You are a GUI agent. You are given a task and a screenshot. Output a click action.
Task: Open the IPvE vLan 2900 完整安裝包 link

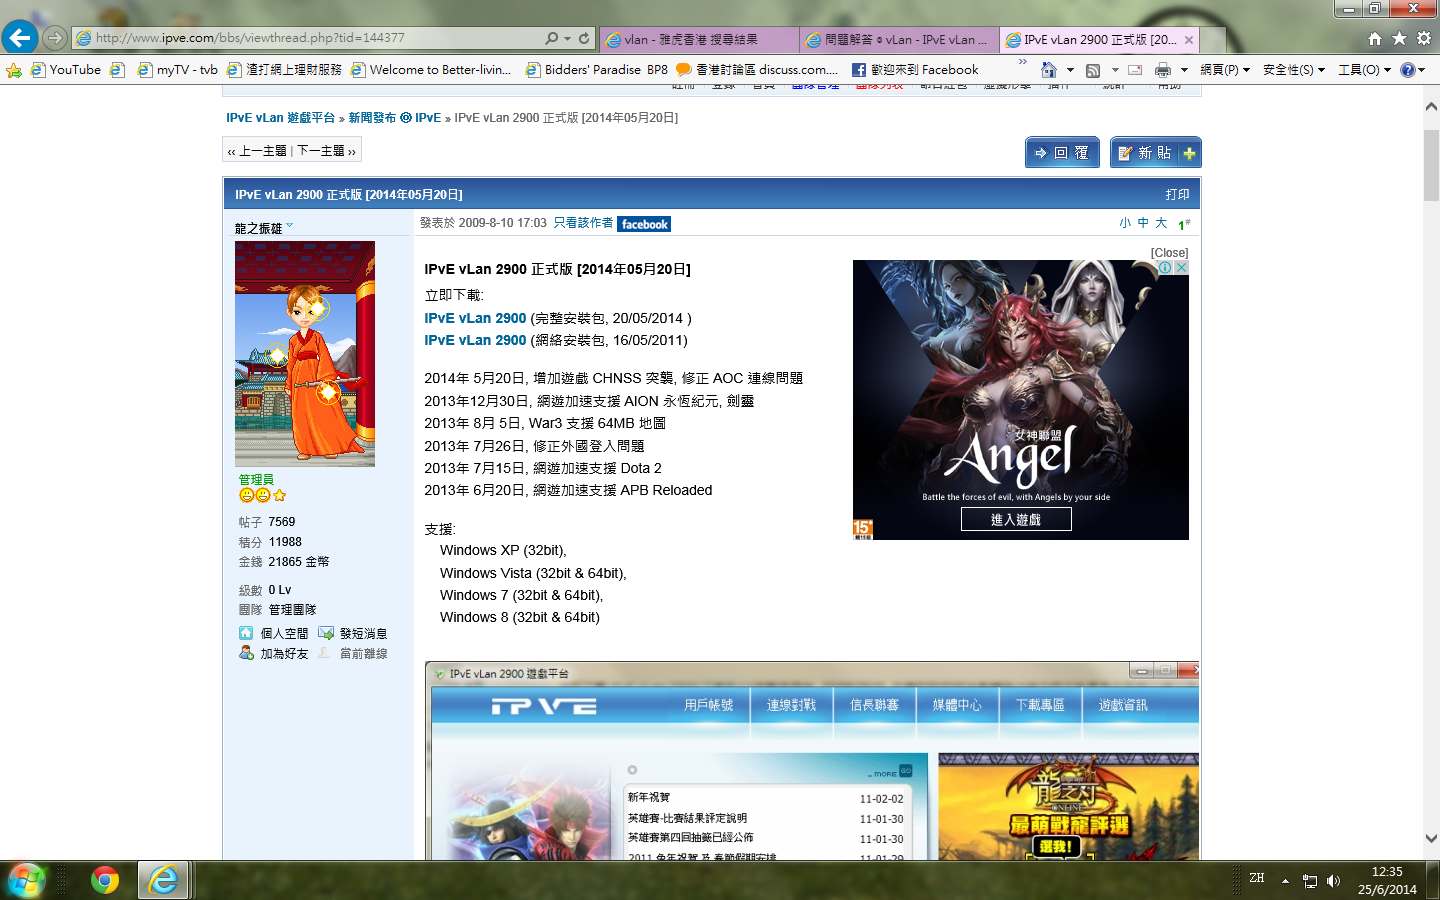(x=475, y=318)
